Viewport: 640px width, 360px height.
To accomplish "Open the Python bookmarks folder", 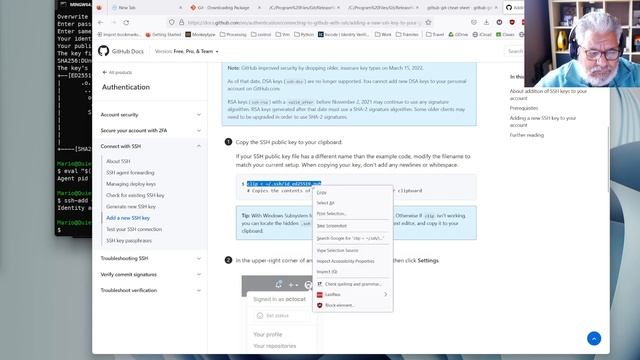I will (304, 35).
